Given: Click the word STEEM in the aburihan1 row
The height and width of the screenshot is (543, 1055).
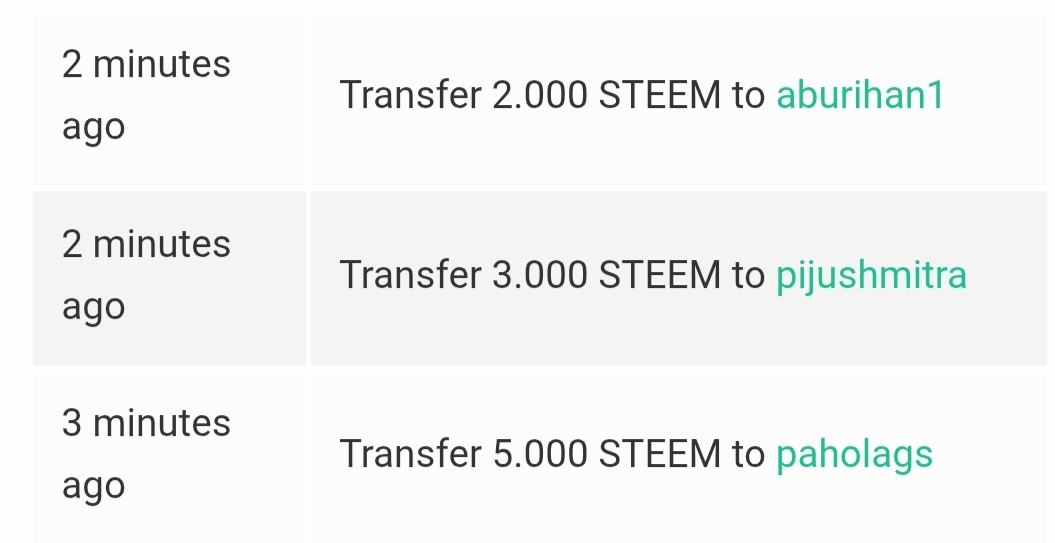Looking at the screenshot, I should [659, 95].
